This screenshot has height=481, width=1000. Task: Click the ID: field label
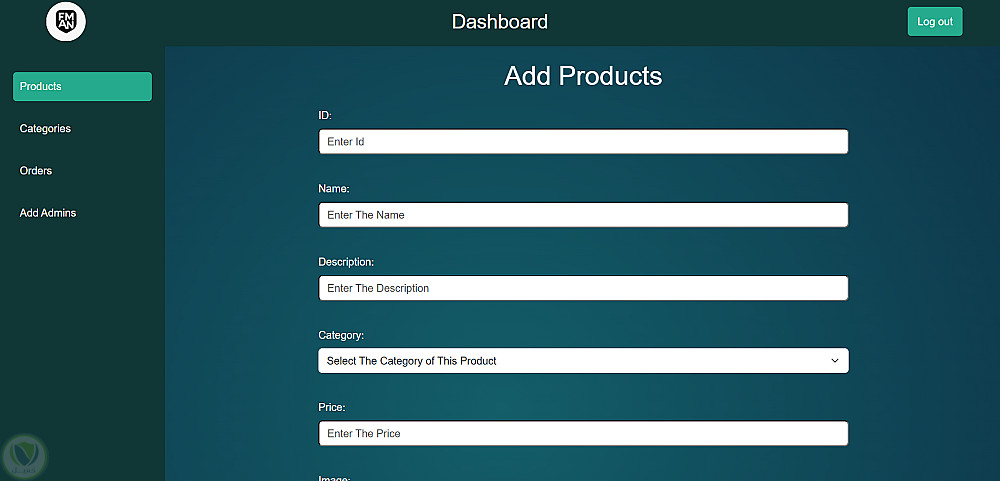click(325, 116)
